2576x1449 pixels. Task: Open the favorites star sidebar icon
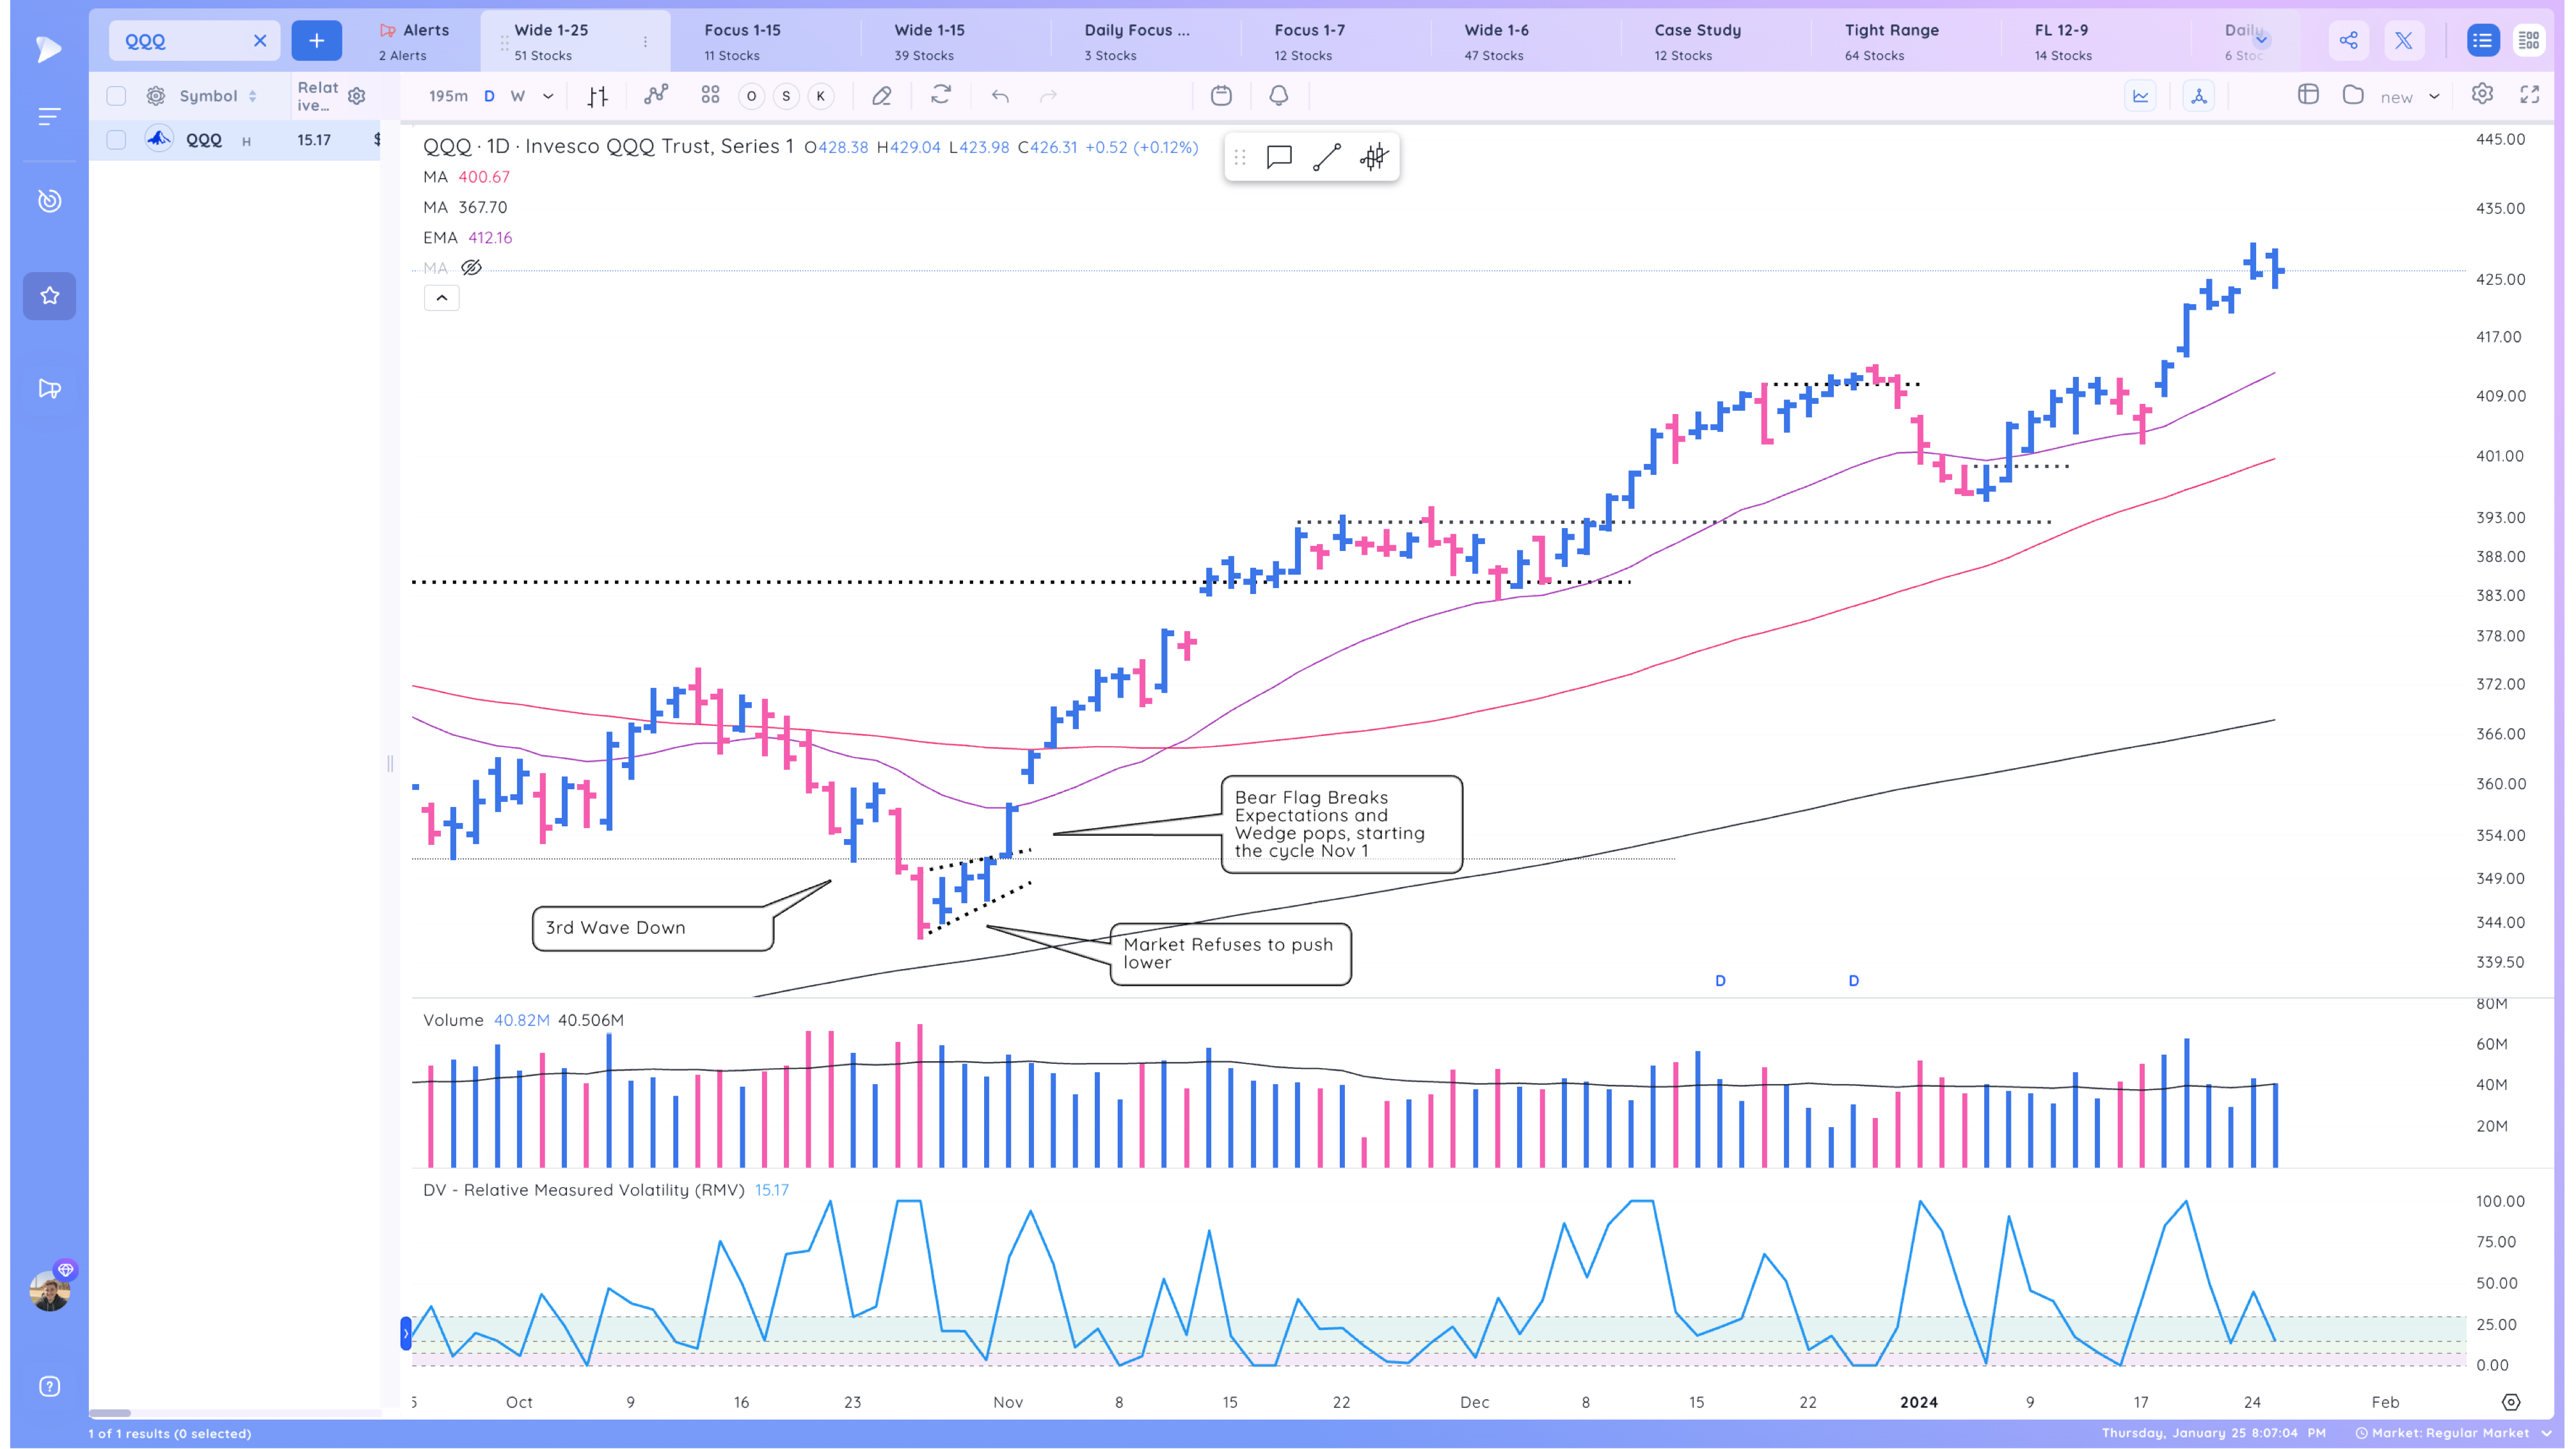tap(49, 296)
